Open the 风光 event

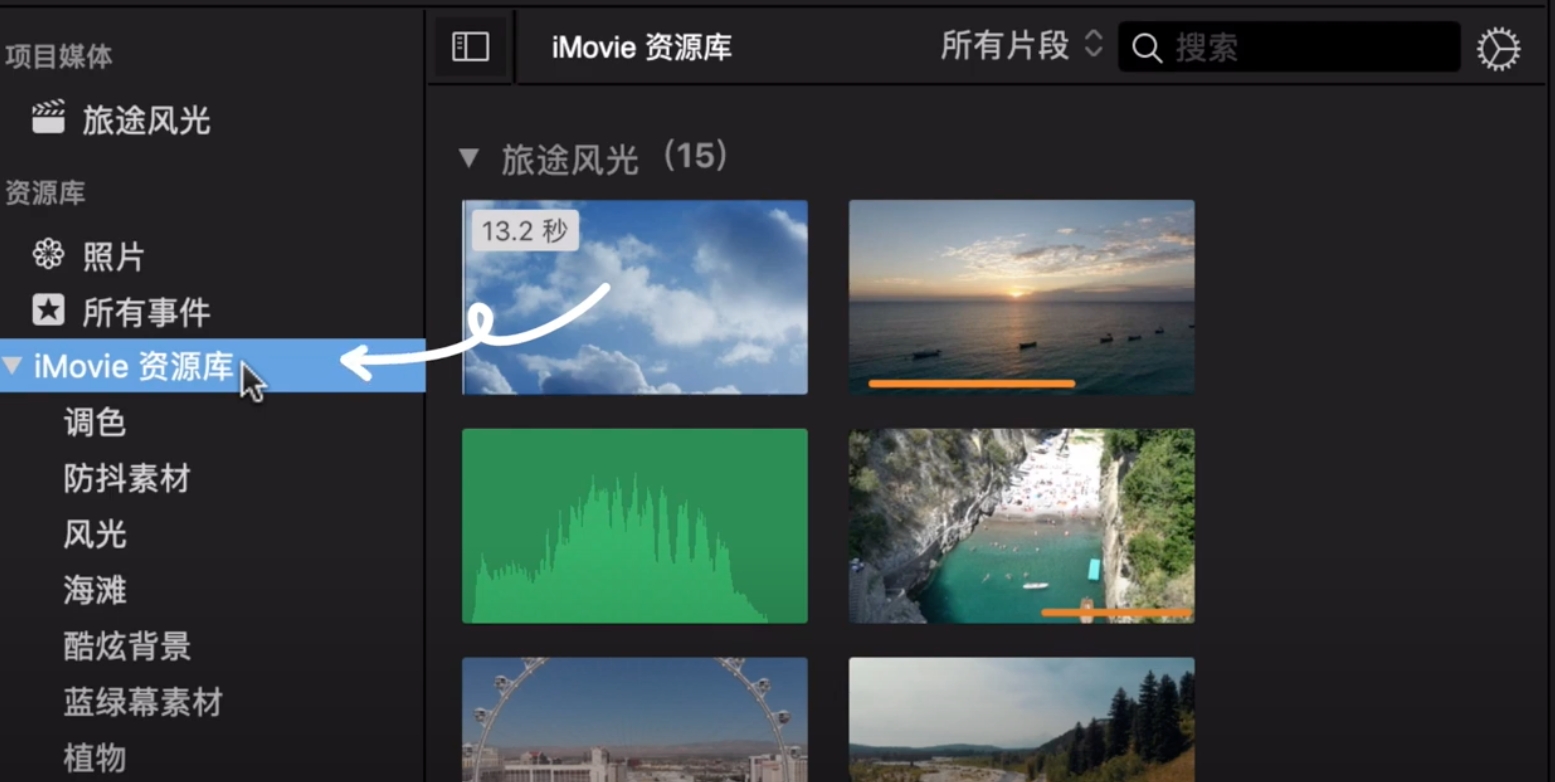95,534
